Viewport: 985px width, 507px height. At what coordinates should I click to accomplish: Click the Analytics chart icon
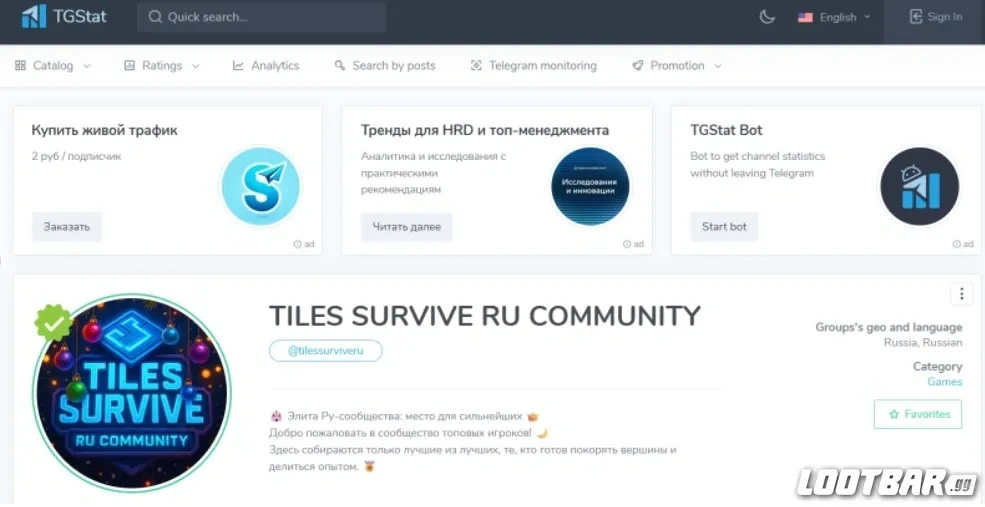[x=238, y=65]
